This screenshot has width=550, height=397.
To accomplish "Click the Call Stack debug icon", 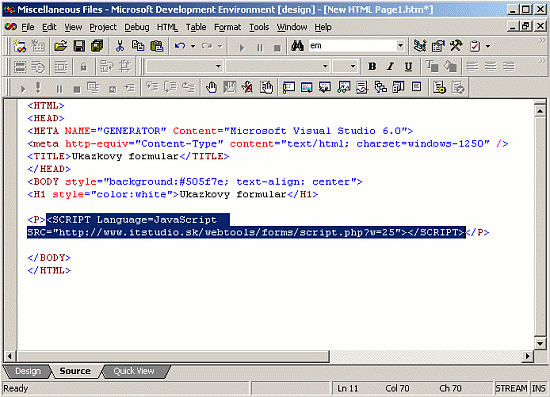I will pyautogui.click(x=380, y=87).
